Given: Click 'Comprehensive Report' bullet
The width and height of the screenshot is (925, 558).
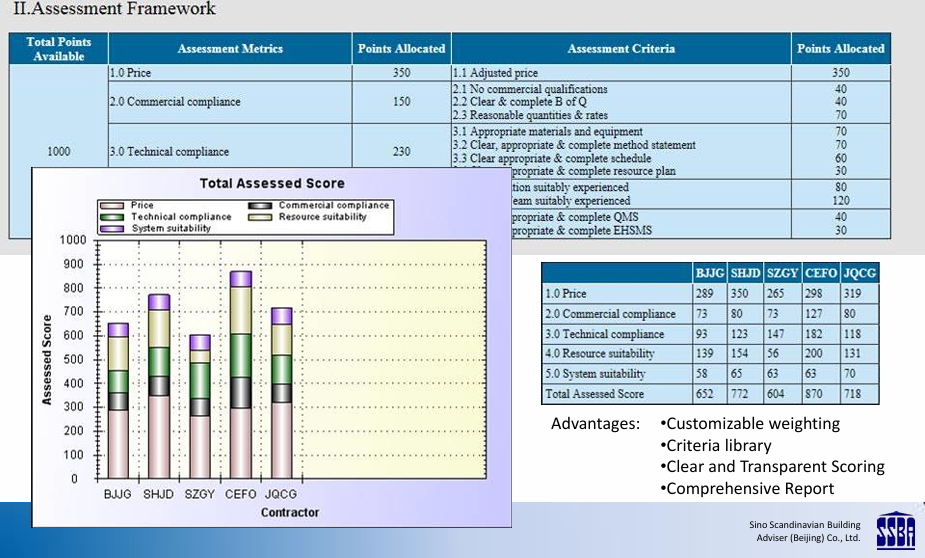Looking at the screenshot, I should pos(747,489).
